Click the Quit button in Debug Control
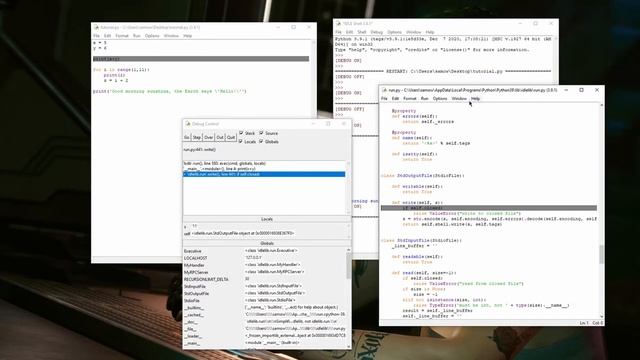The width and height of the screenshot is (640, 360). (x=231, y=138)
